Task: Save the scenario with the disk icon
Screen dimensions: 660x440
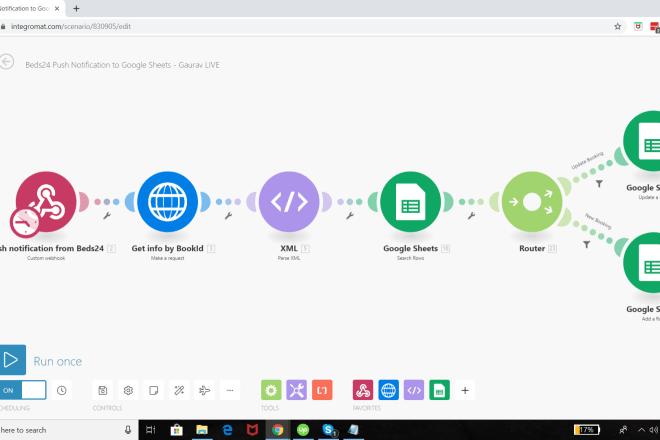Action: tap(103, 390)
